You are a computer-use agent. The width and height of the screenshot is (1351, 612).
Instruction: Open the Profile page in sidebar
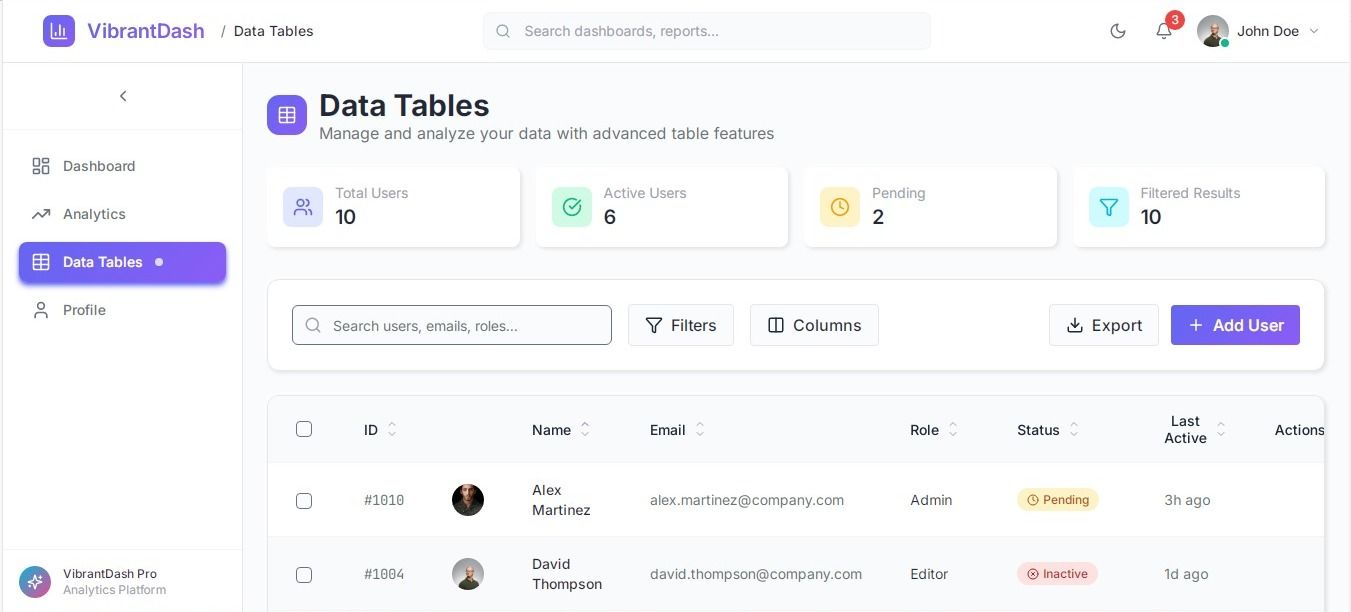84,310
